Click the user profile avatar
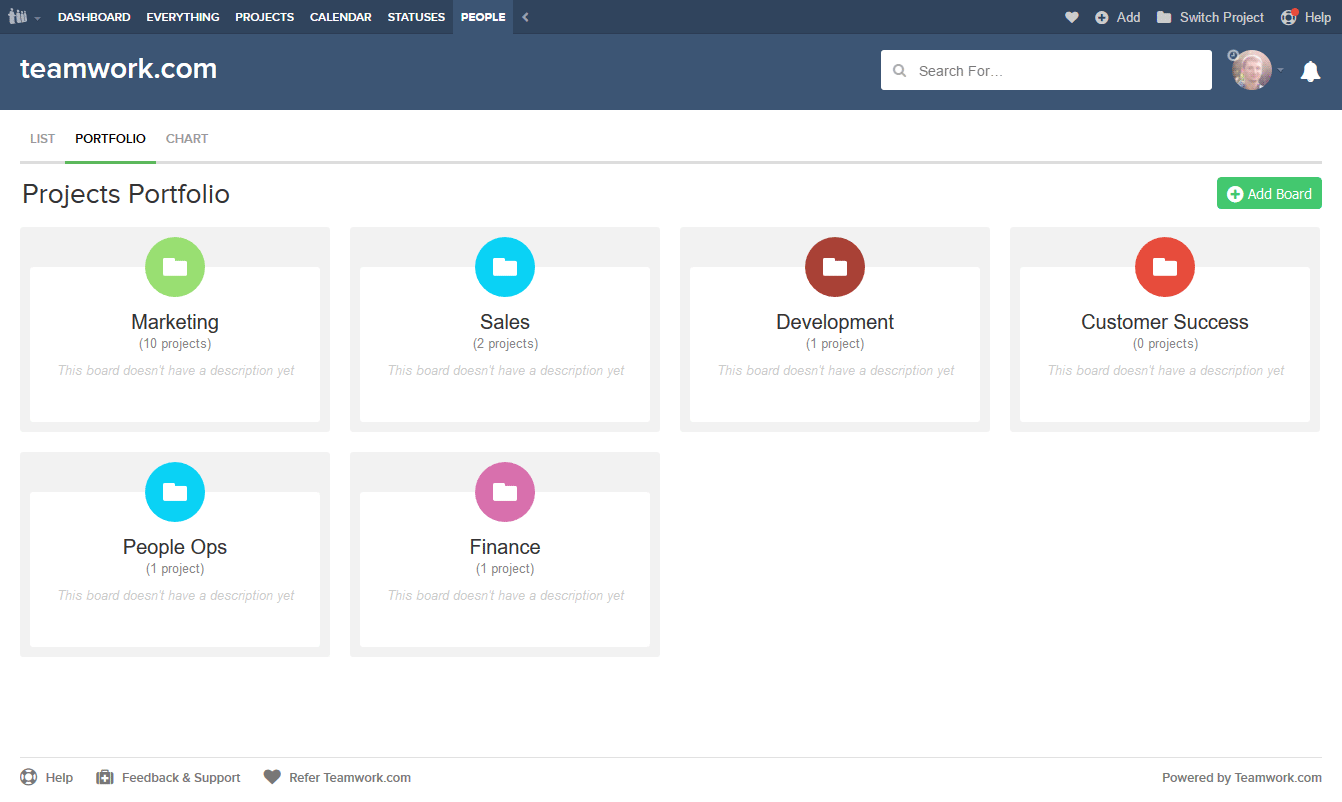1342x802 pixels. (x=1251, y=70)
